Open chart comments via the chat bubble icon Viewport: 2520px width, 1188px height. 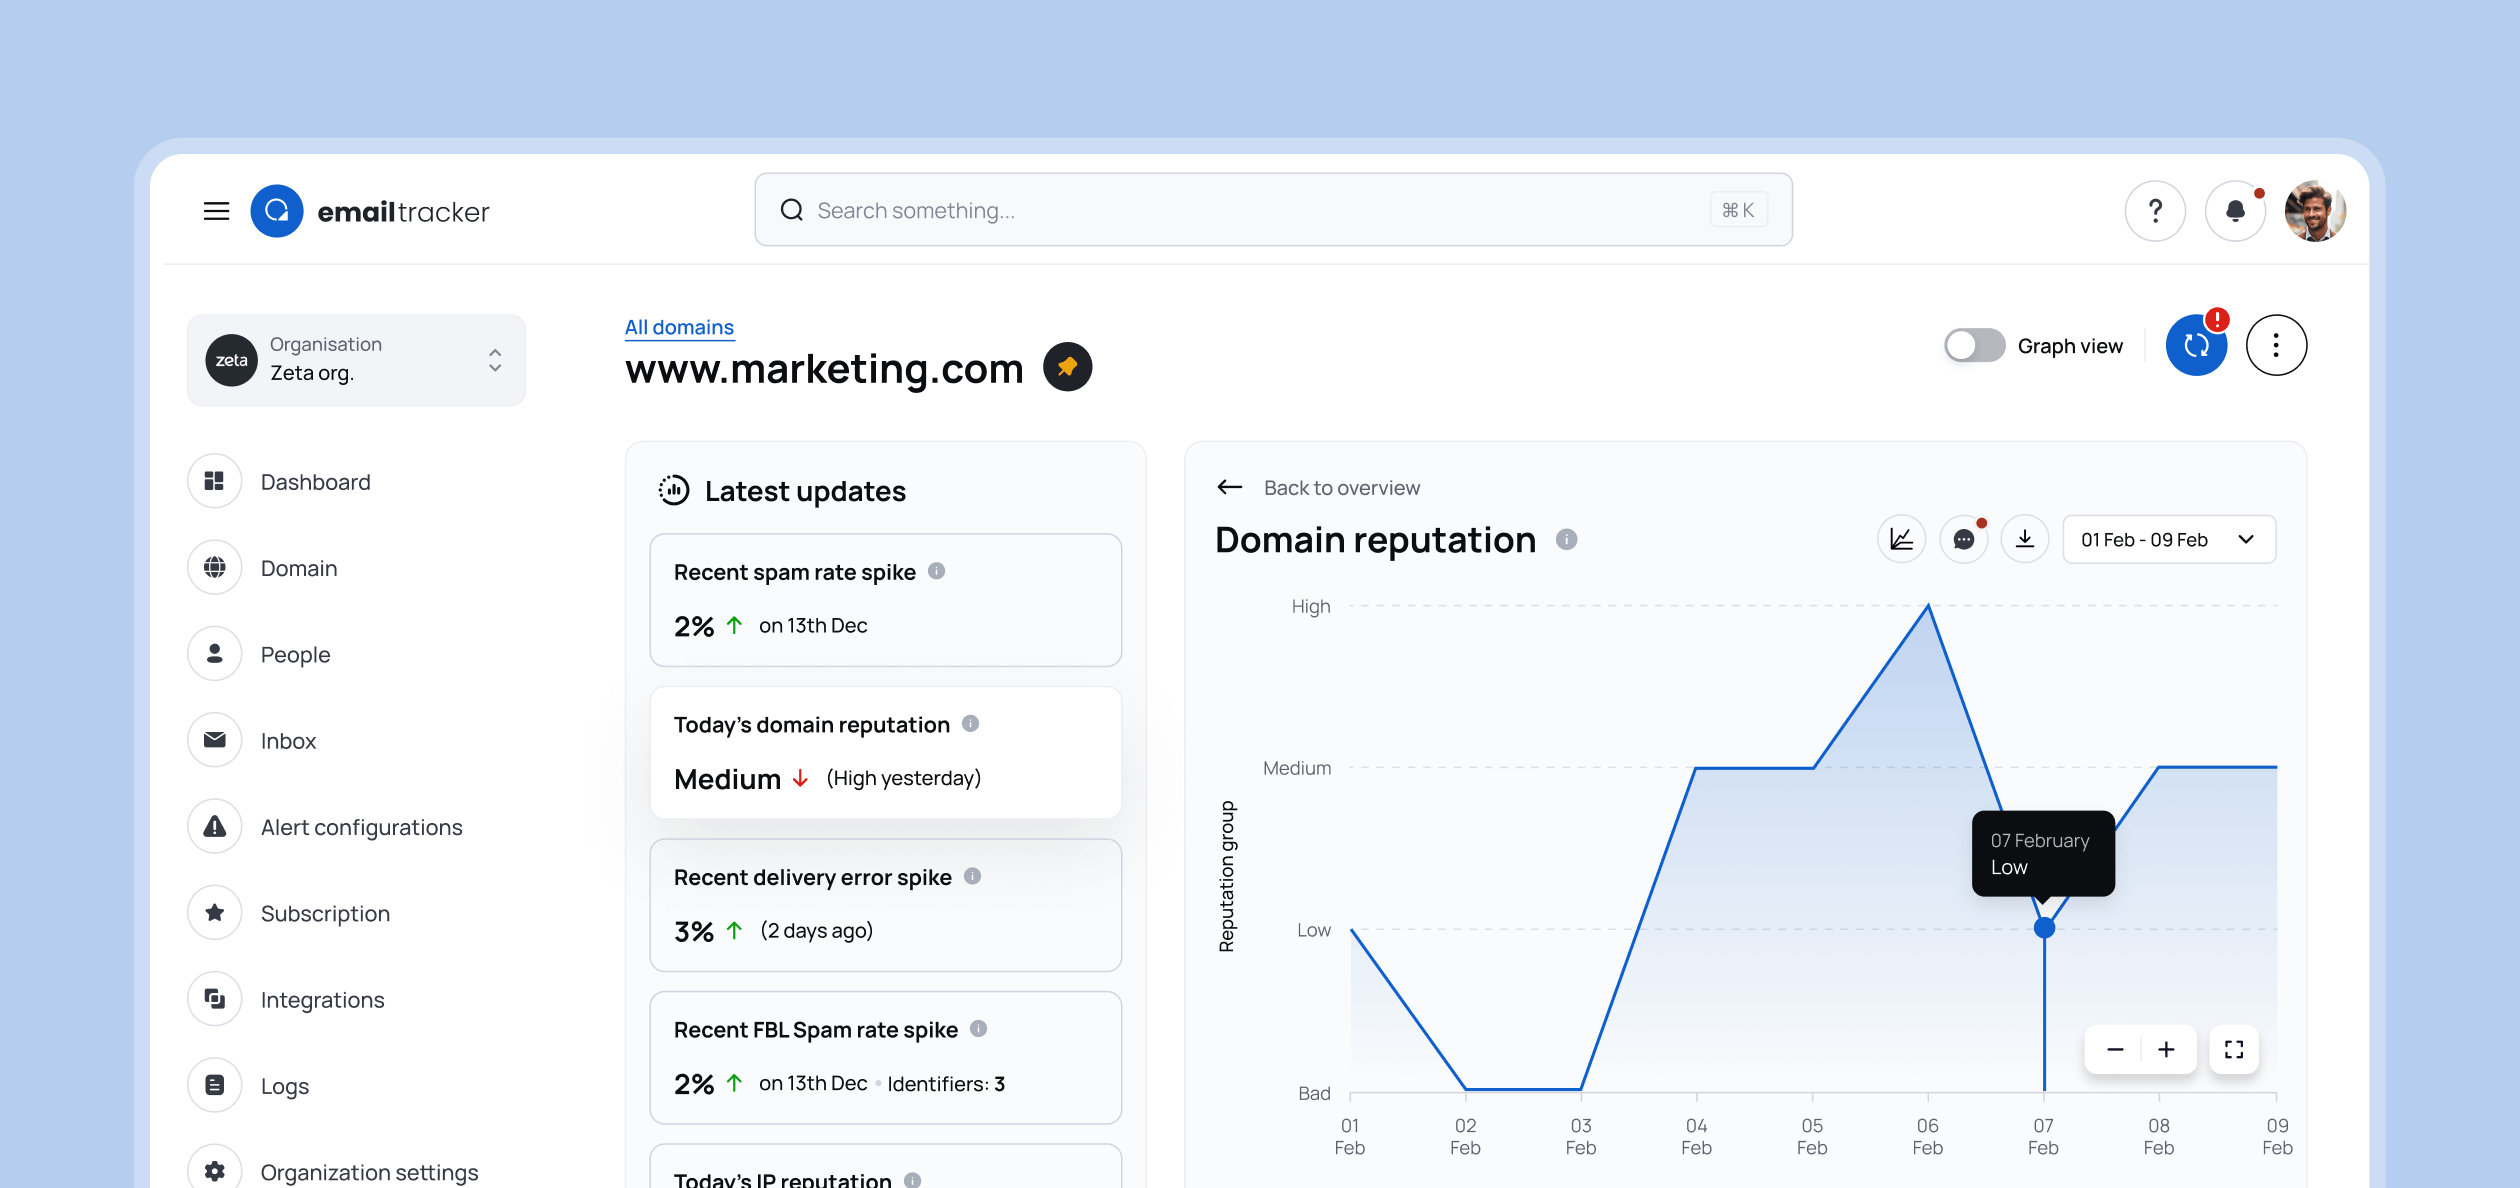click(1963, 539)
